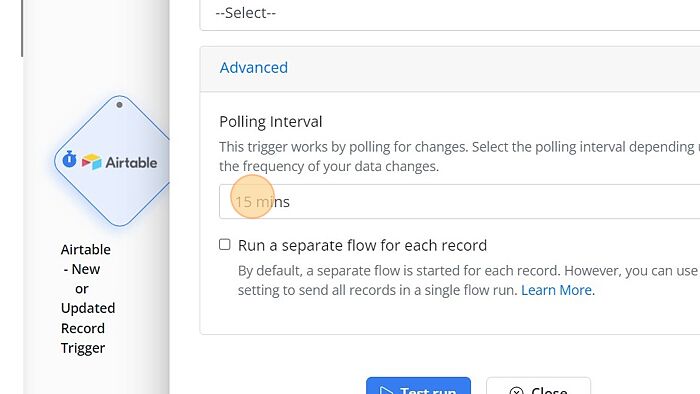The width and height of the screenshot is (700, 394).
Task: Click the Airtable wordmark text in node
Action: click(131, 162)
